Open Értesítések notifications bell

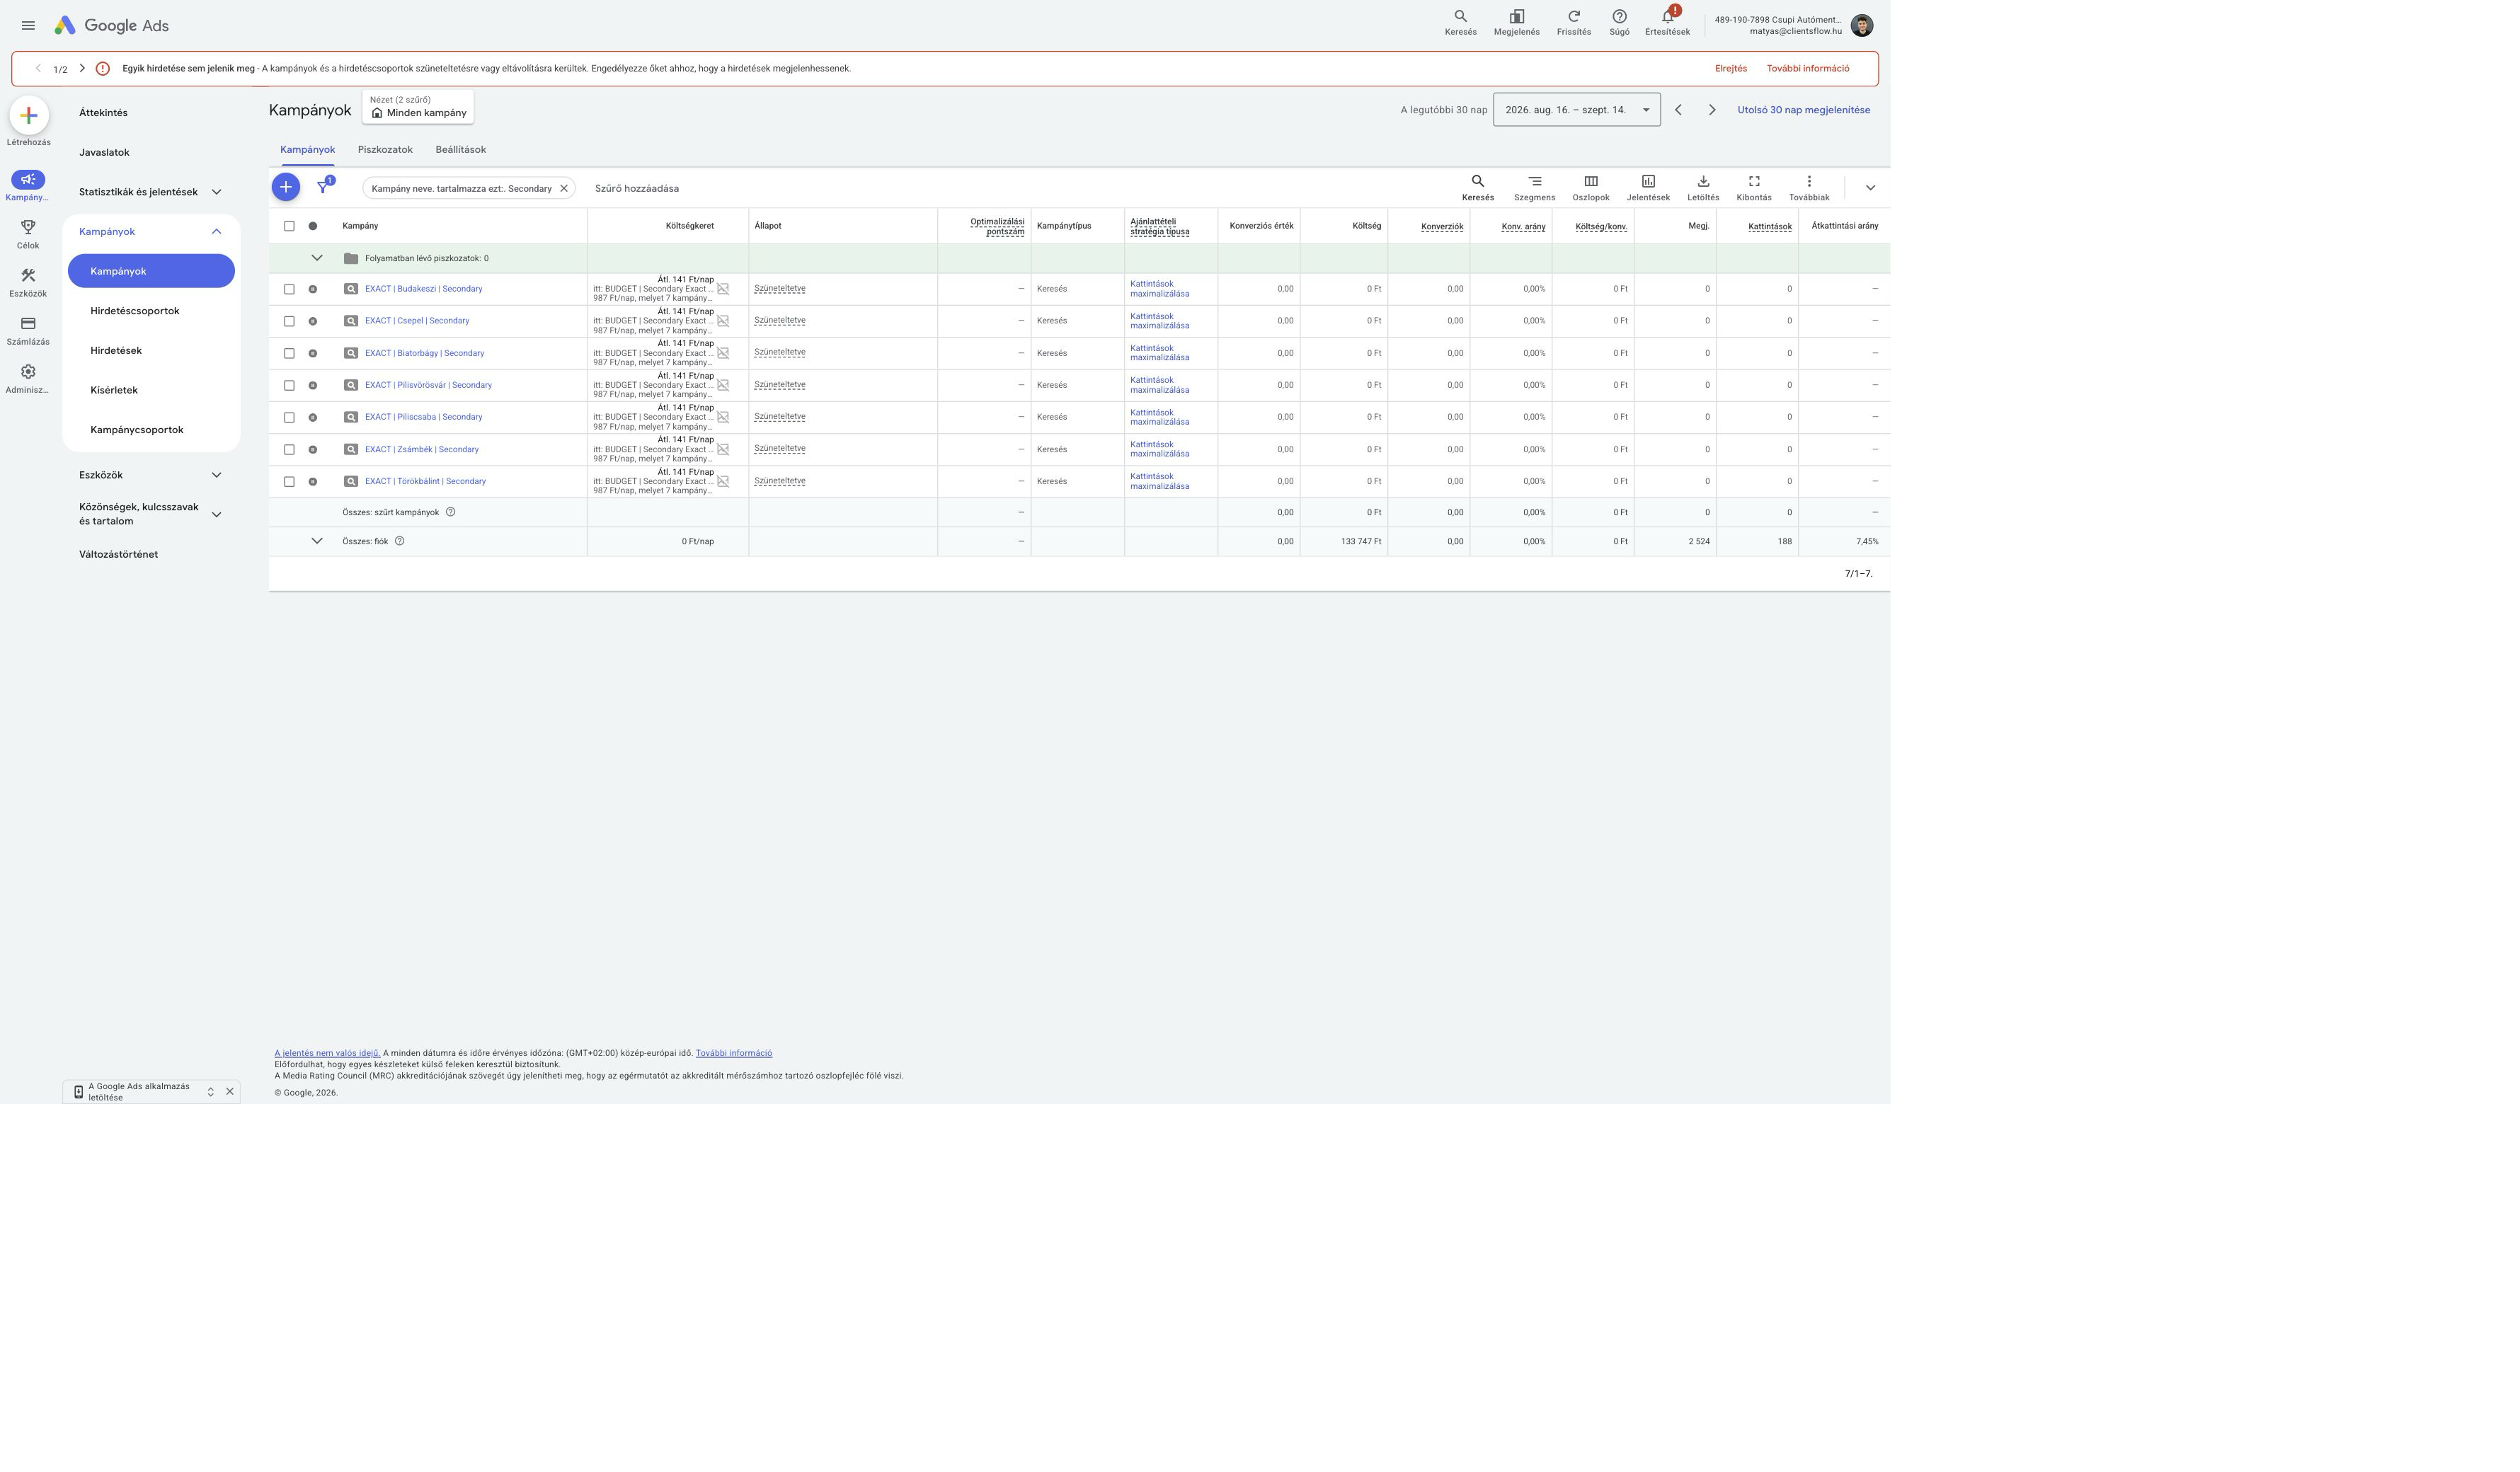pyautogui.click(x=1667, y=23)
